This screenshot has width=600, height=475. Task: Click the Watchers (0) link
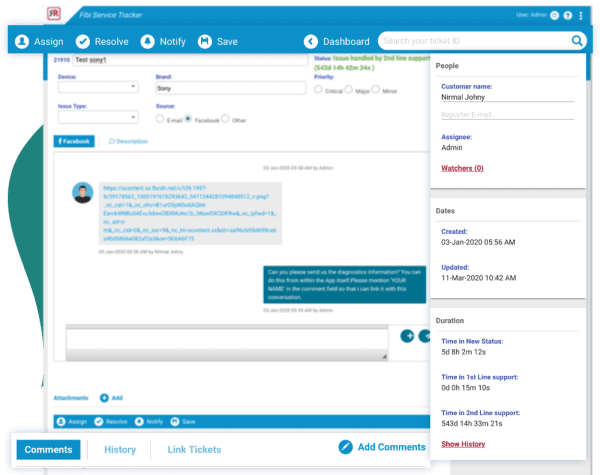pyautogui.click(x=462, y=168)
